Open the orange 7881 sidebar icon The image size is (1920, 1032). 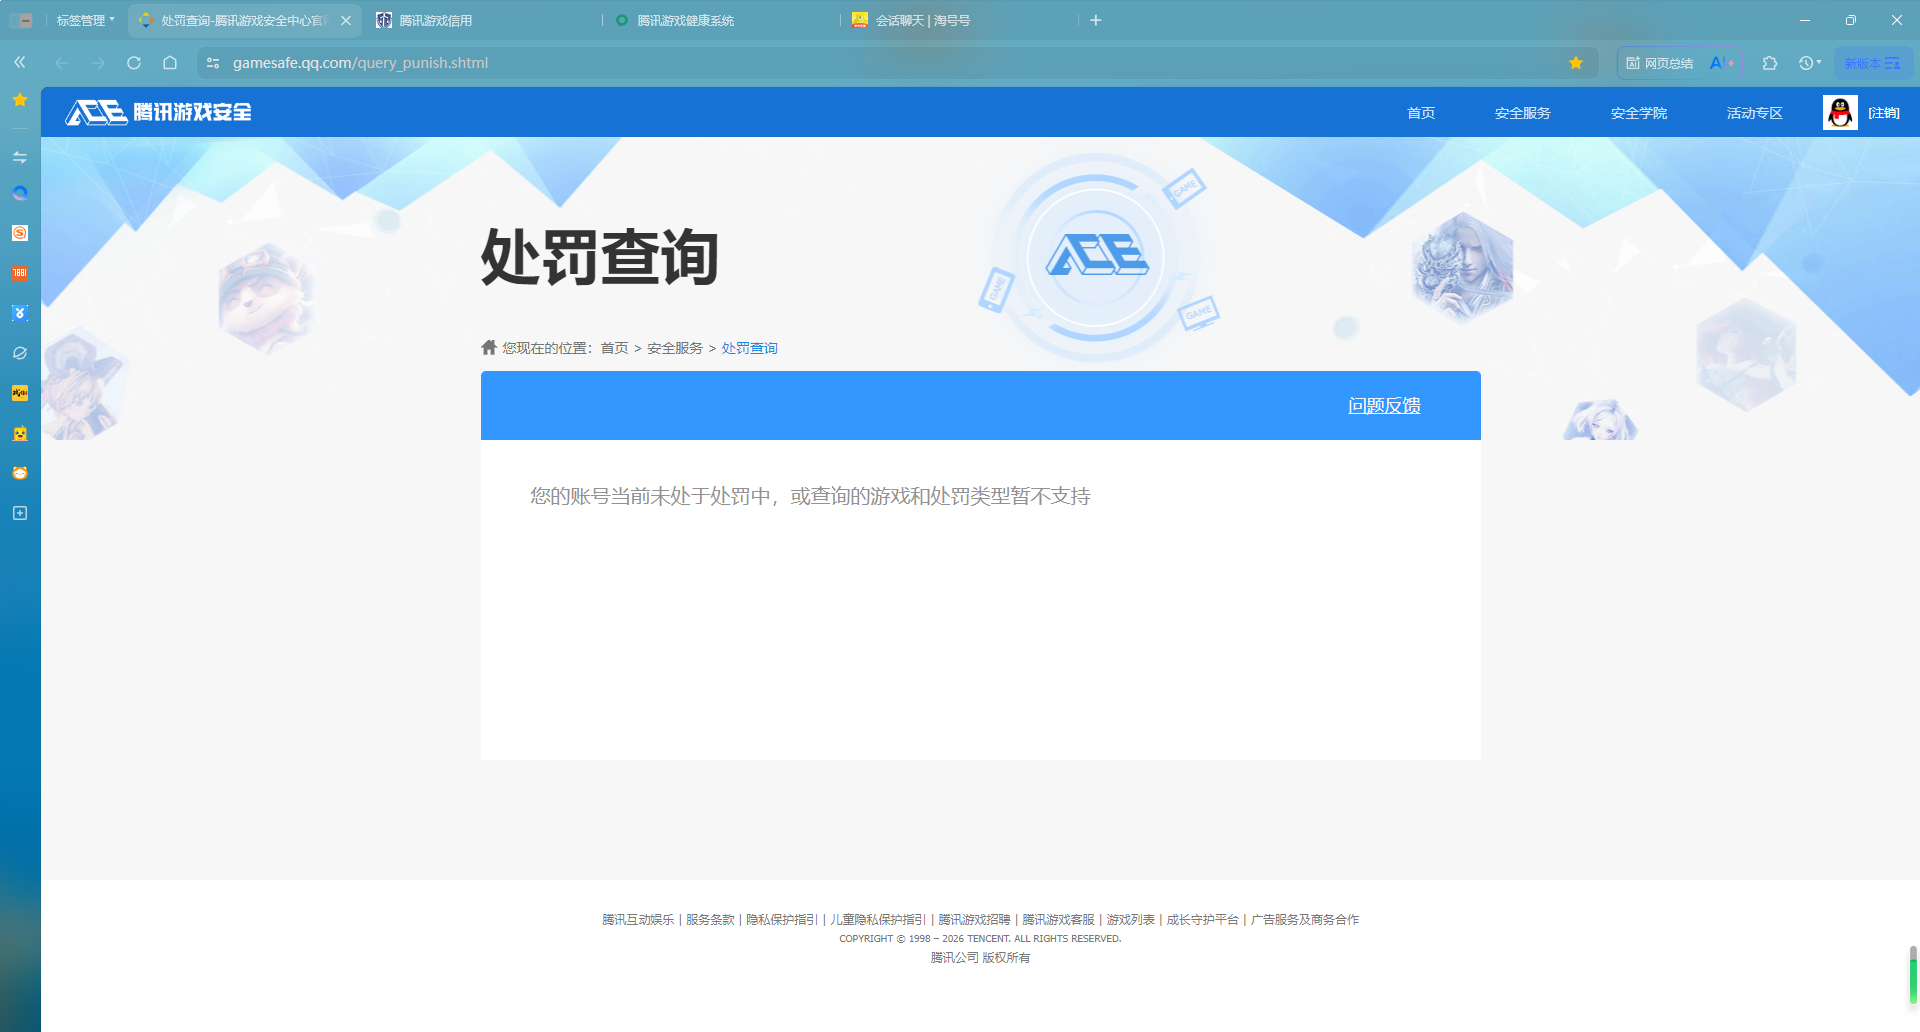click(19, 273)
